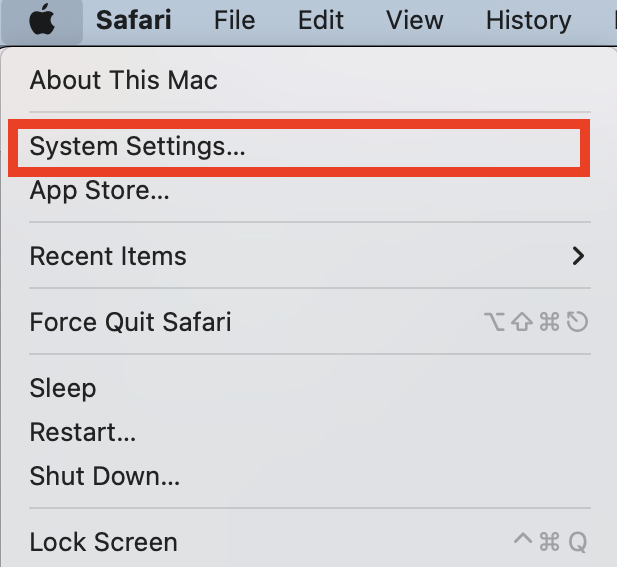Screen dimensions: 617x567
Task: Click the option-key symbol beside Force Quit Safari
Action: coord(494,322)
